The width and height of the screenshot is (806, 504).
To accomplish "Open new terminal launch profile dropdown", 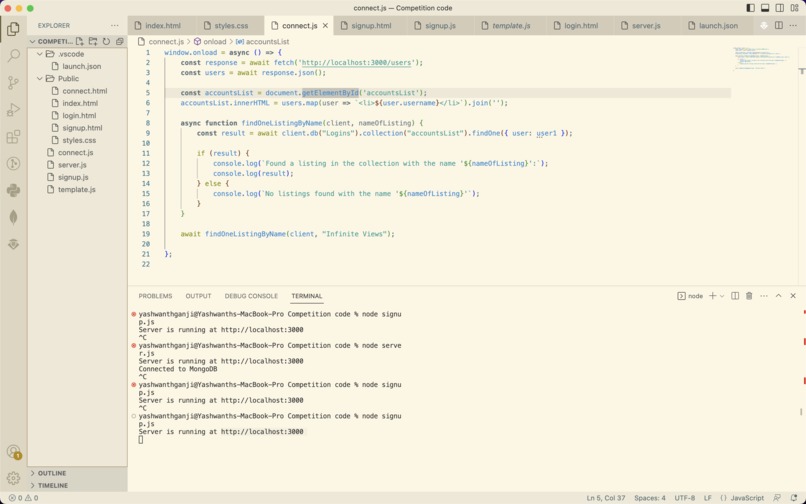I will [722, 296].
